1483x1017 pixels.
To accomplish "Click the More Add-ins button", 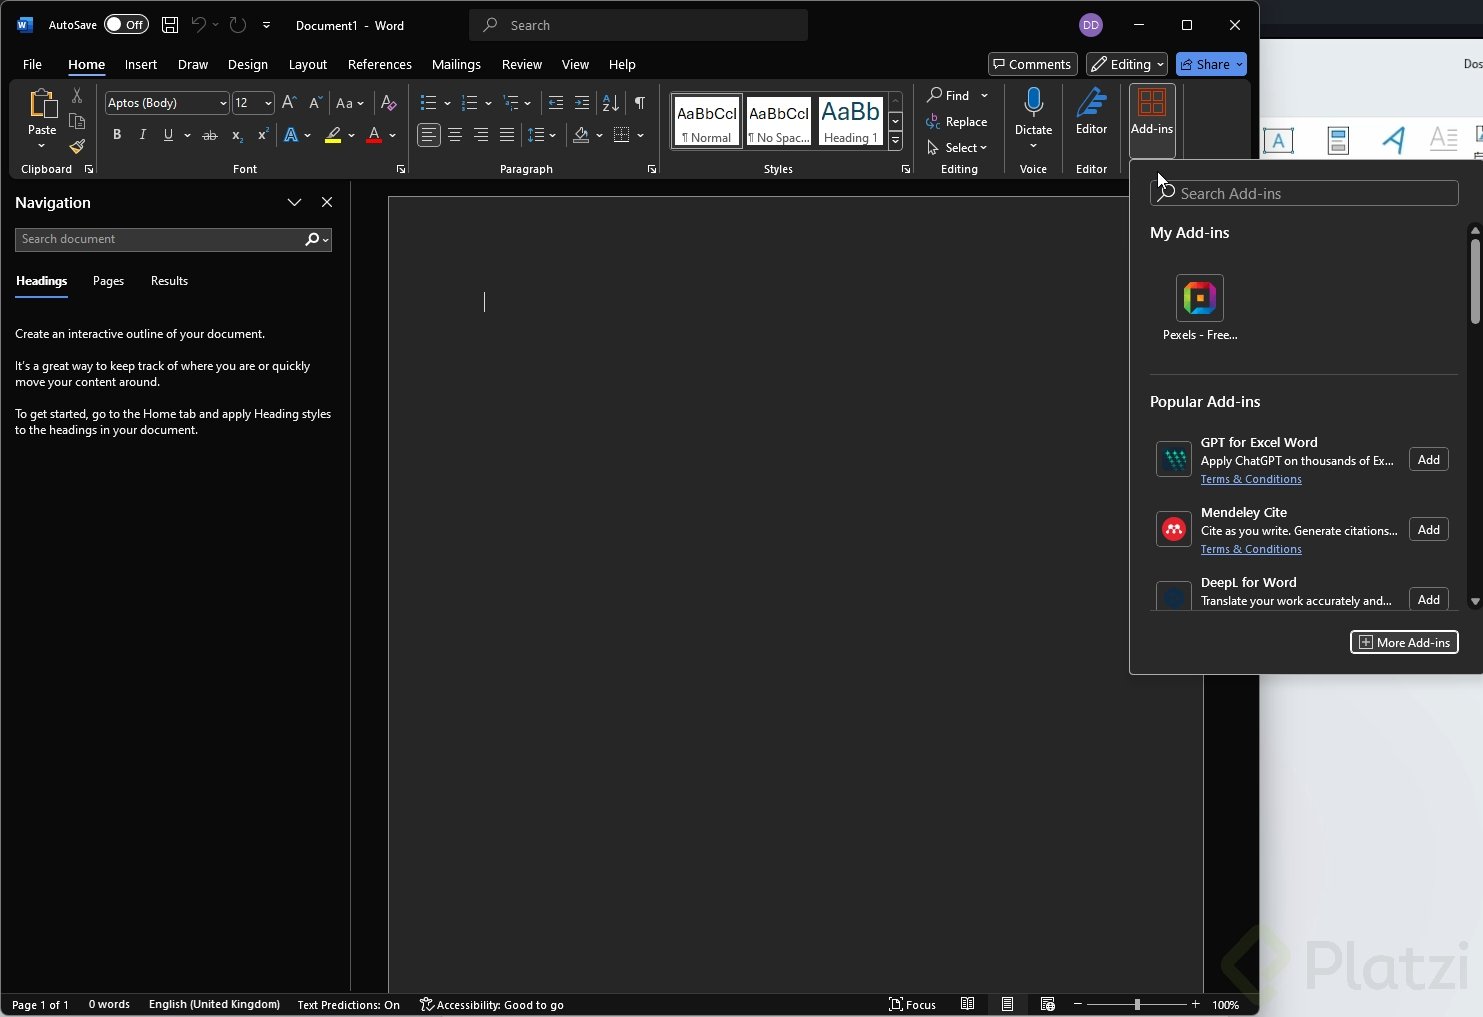I will click(x=1403, y=642).
